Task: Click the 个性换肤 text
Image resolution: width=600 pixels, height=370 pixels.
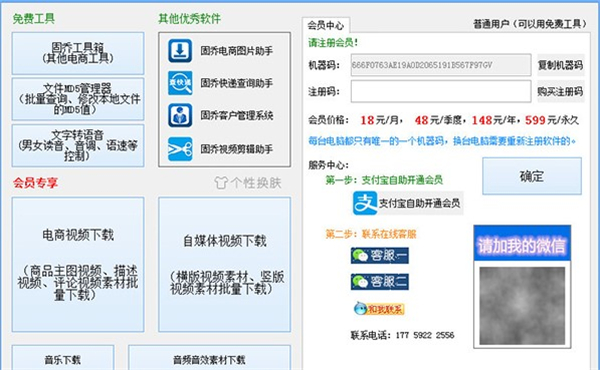Action: point(256,183)
